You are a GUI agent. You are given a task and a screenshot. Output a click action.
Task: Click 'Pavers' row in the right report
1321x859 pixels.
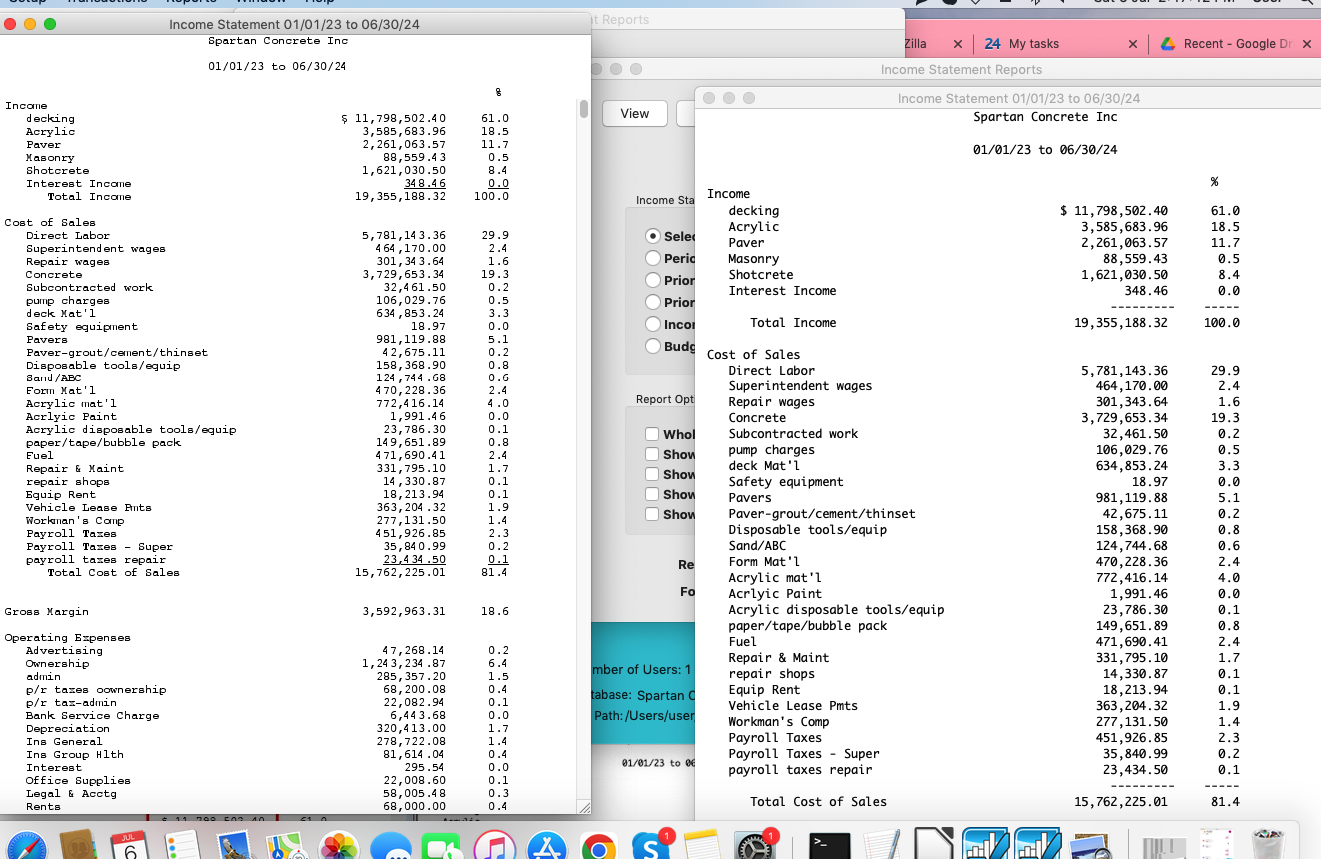point(750,498)
